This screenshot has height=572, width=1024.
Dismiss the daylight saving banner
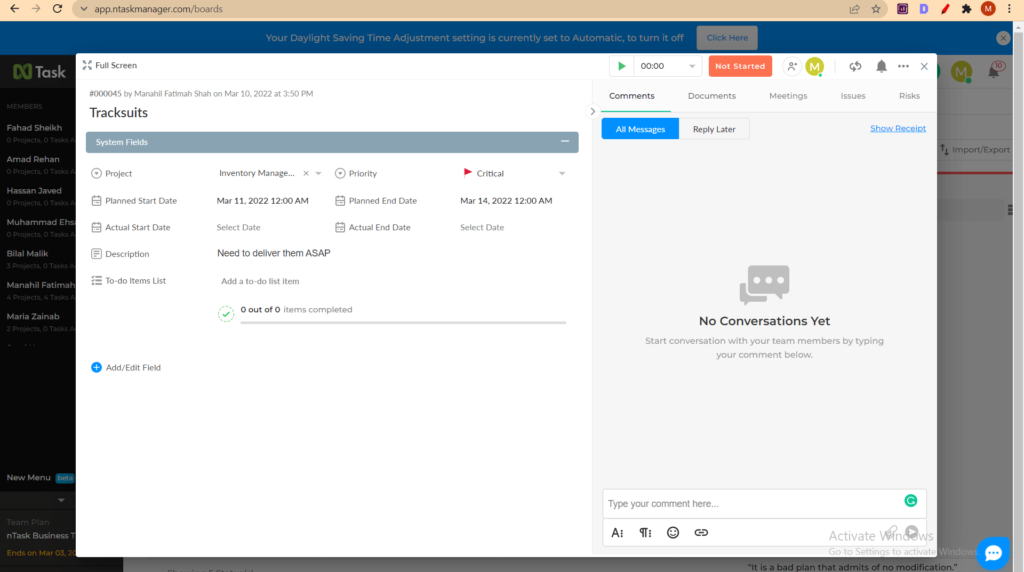pyautogui.click(x=1003, y=38)
